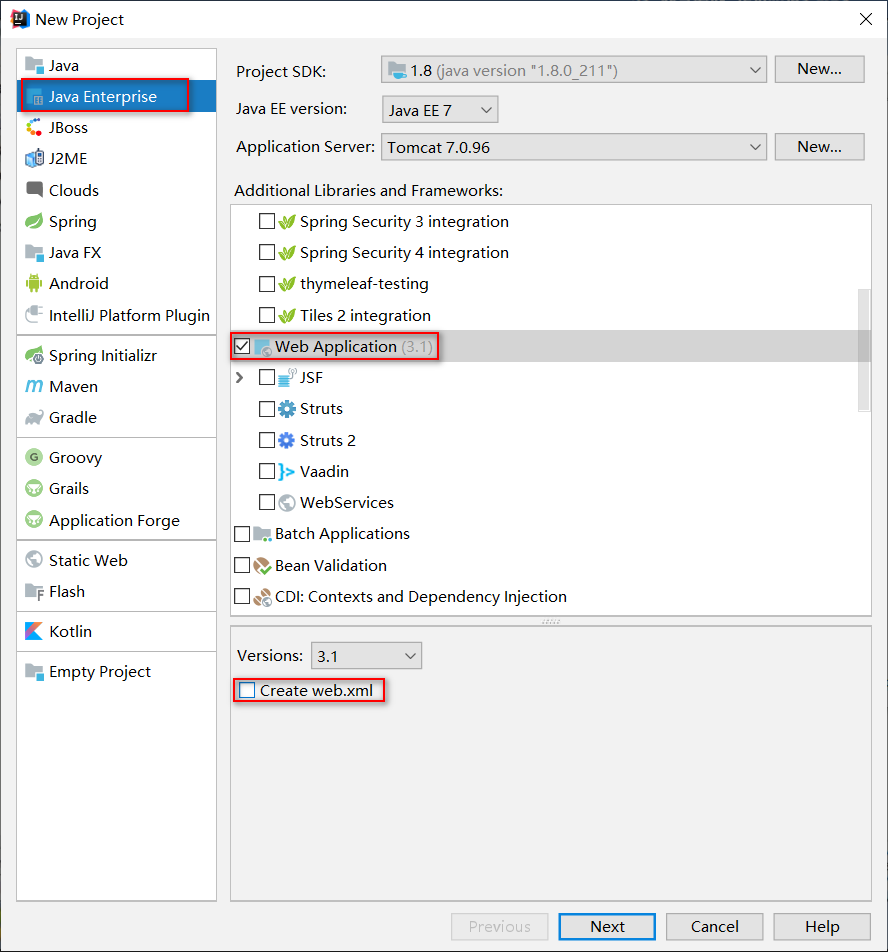Click the Struts 2 gear icon
888x952 pixels.
(x=286, y=440)
